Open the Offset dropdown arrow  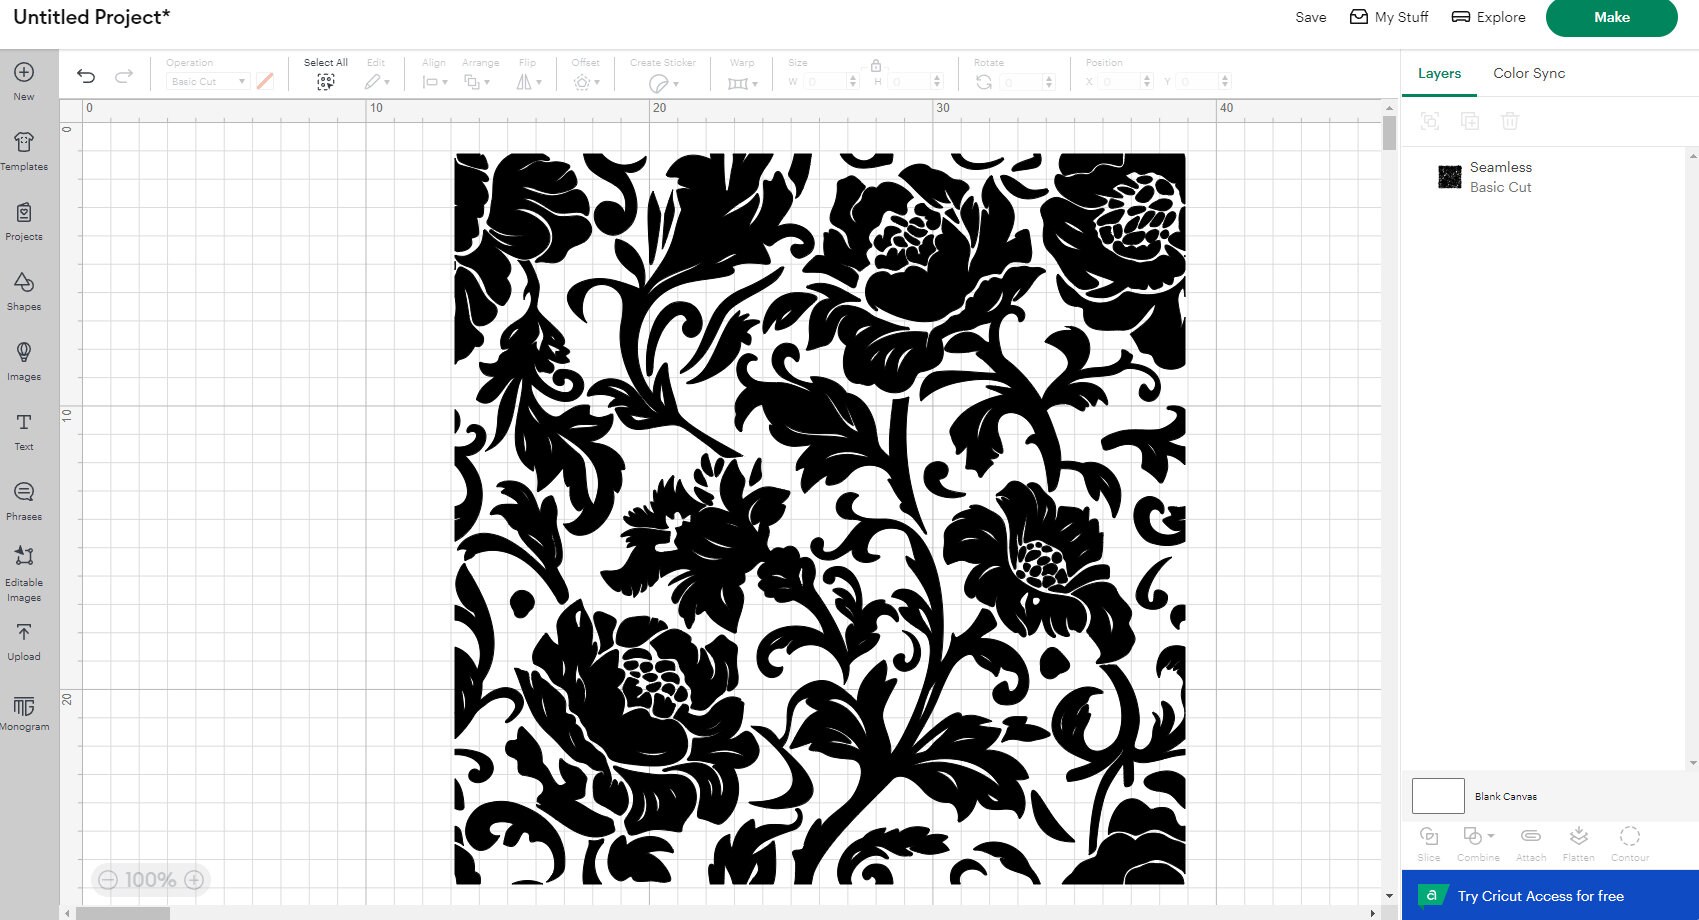point(597,81)
